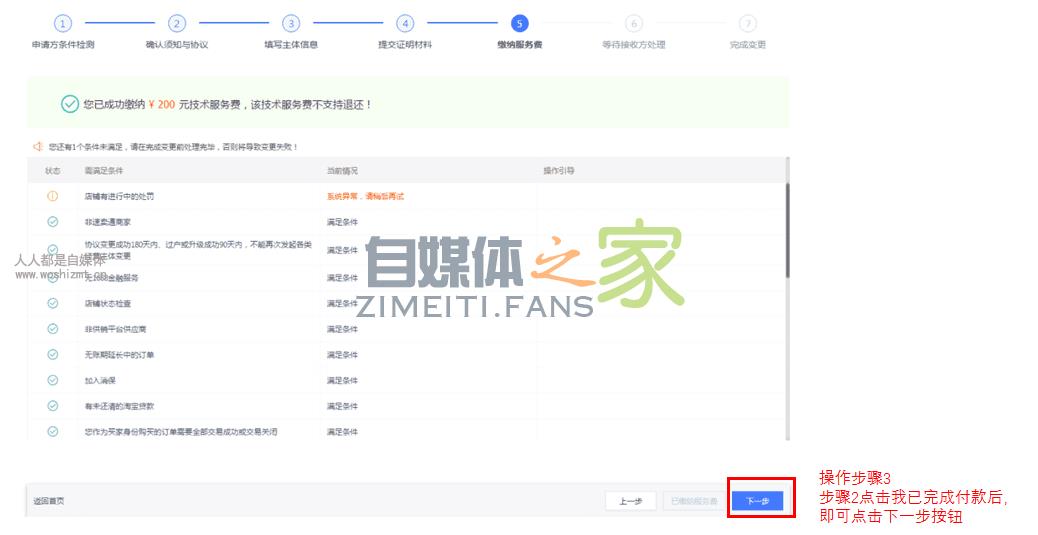
Task: Click check icon for 非供销平台供应商 row
Action: pyautogui.click(x=52, y=329)
